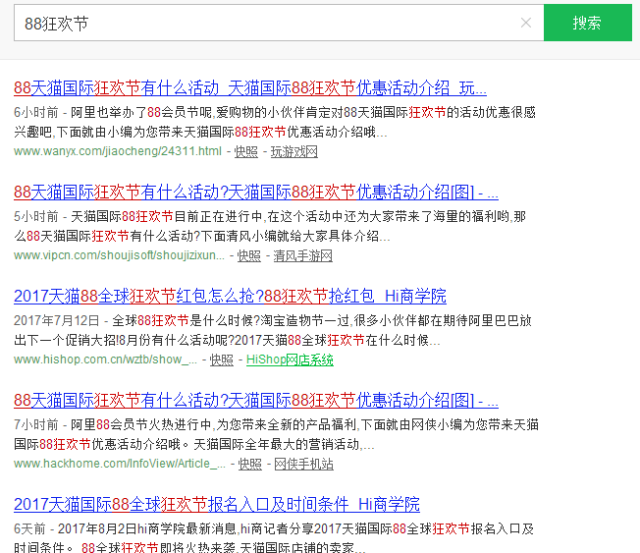Click the snippet text starting 6小时前 - 阿里也举办了
The height and width of the screenshot is (553, 640).
[x=275, y=122]
